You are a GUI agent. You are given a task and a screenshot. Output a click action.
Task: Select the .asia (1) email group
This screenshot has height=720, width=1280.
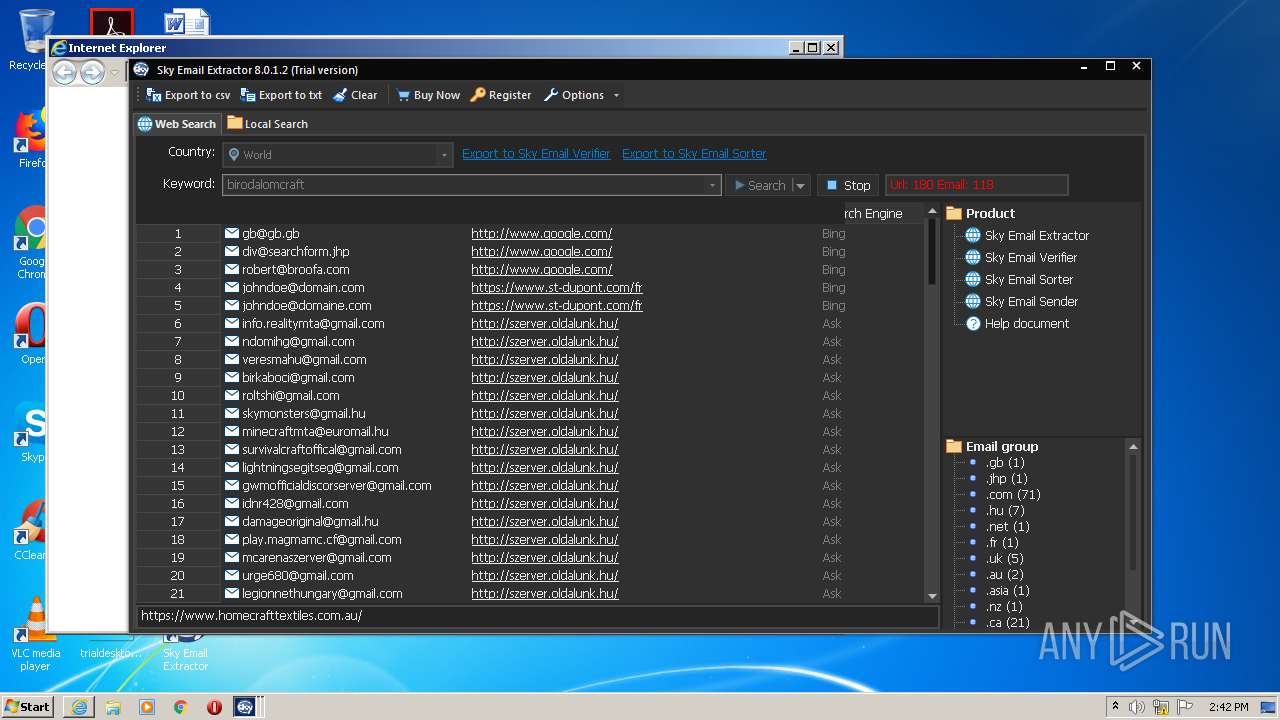[1007, 591]
